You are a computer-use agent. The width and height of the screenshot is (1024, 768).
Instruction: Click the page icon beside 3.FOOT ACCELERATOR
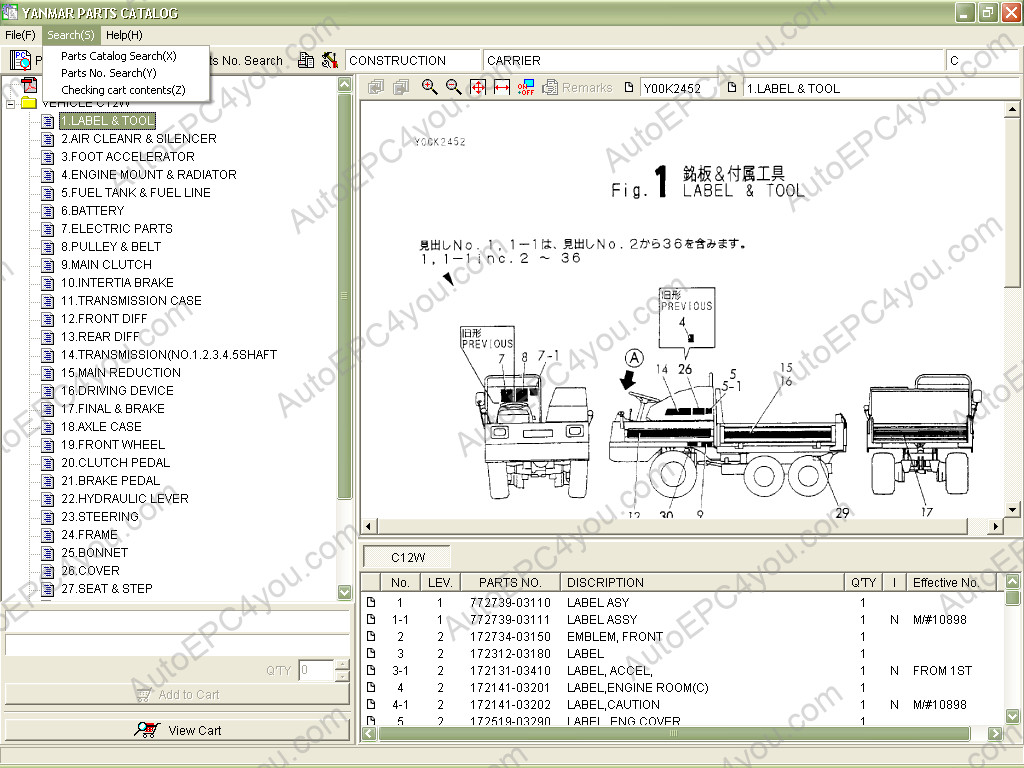coord(47,157)
